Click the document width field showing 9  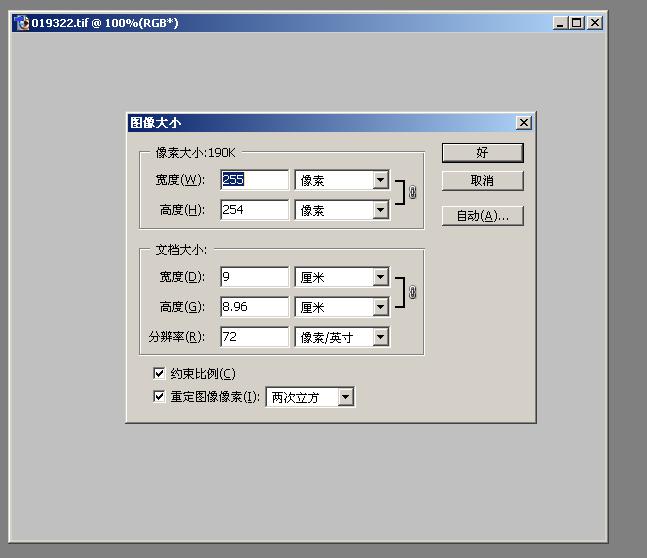(255, 277)
